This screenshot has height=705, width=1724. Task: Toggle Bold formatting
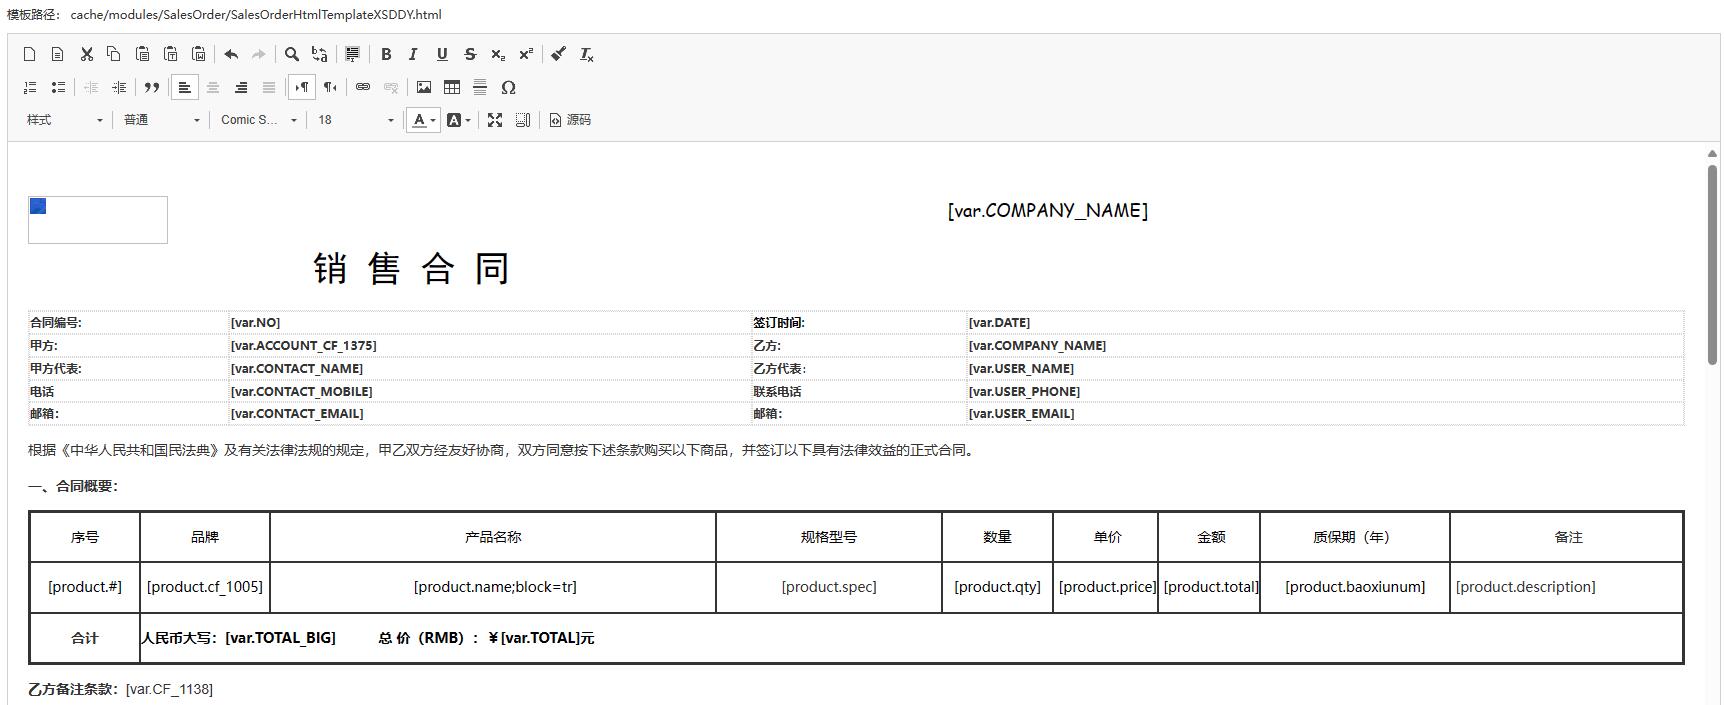[x=386, y=54]
